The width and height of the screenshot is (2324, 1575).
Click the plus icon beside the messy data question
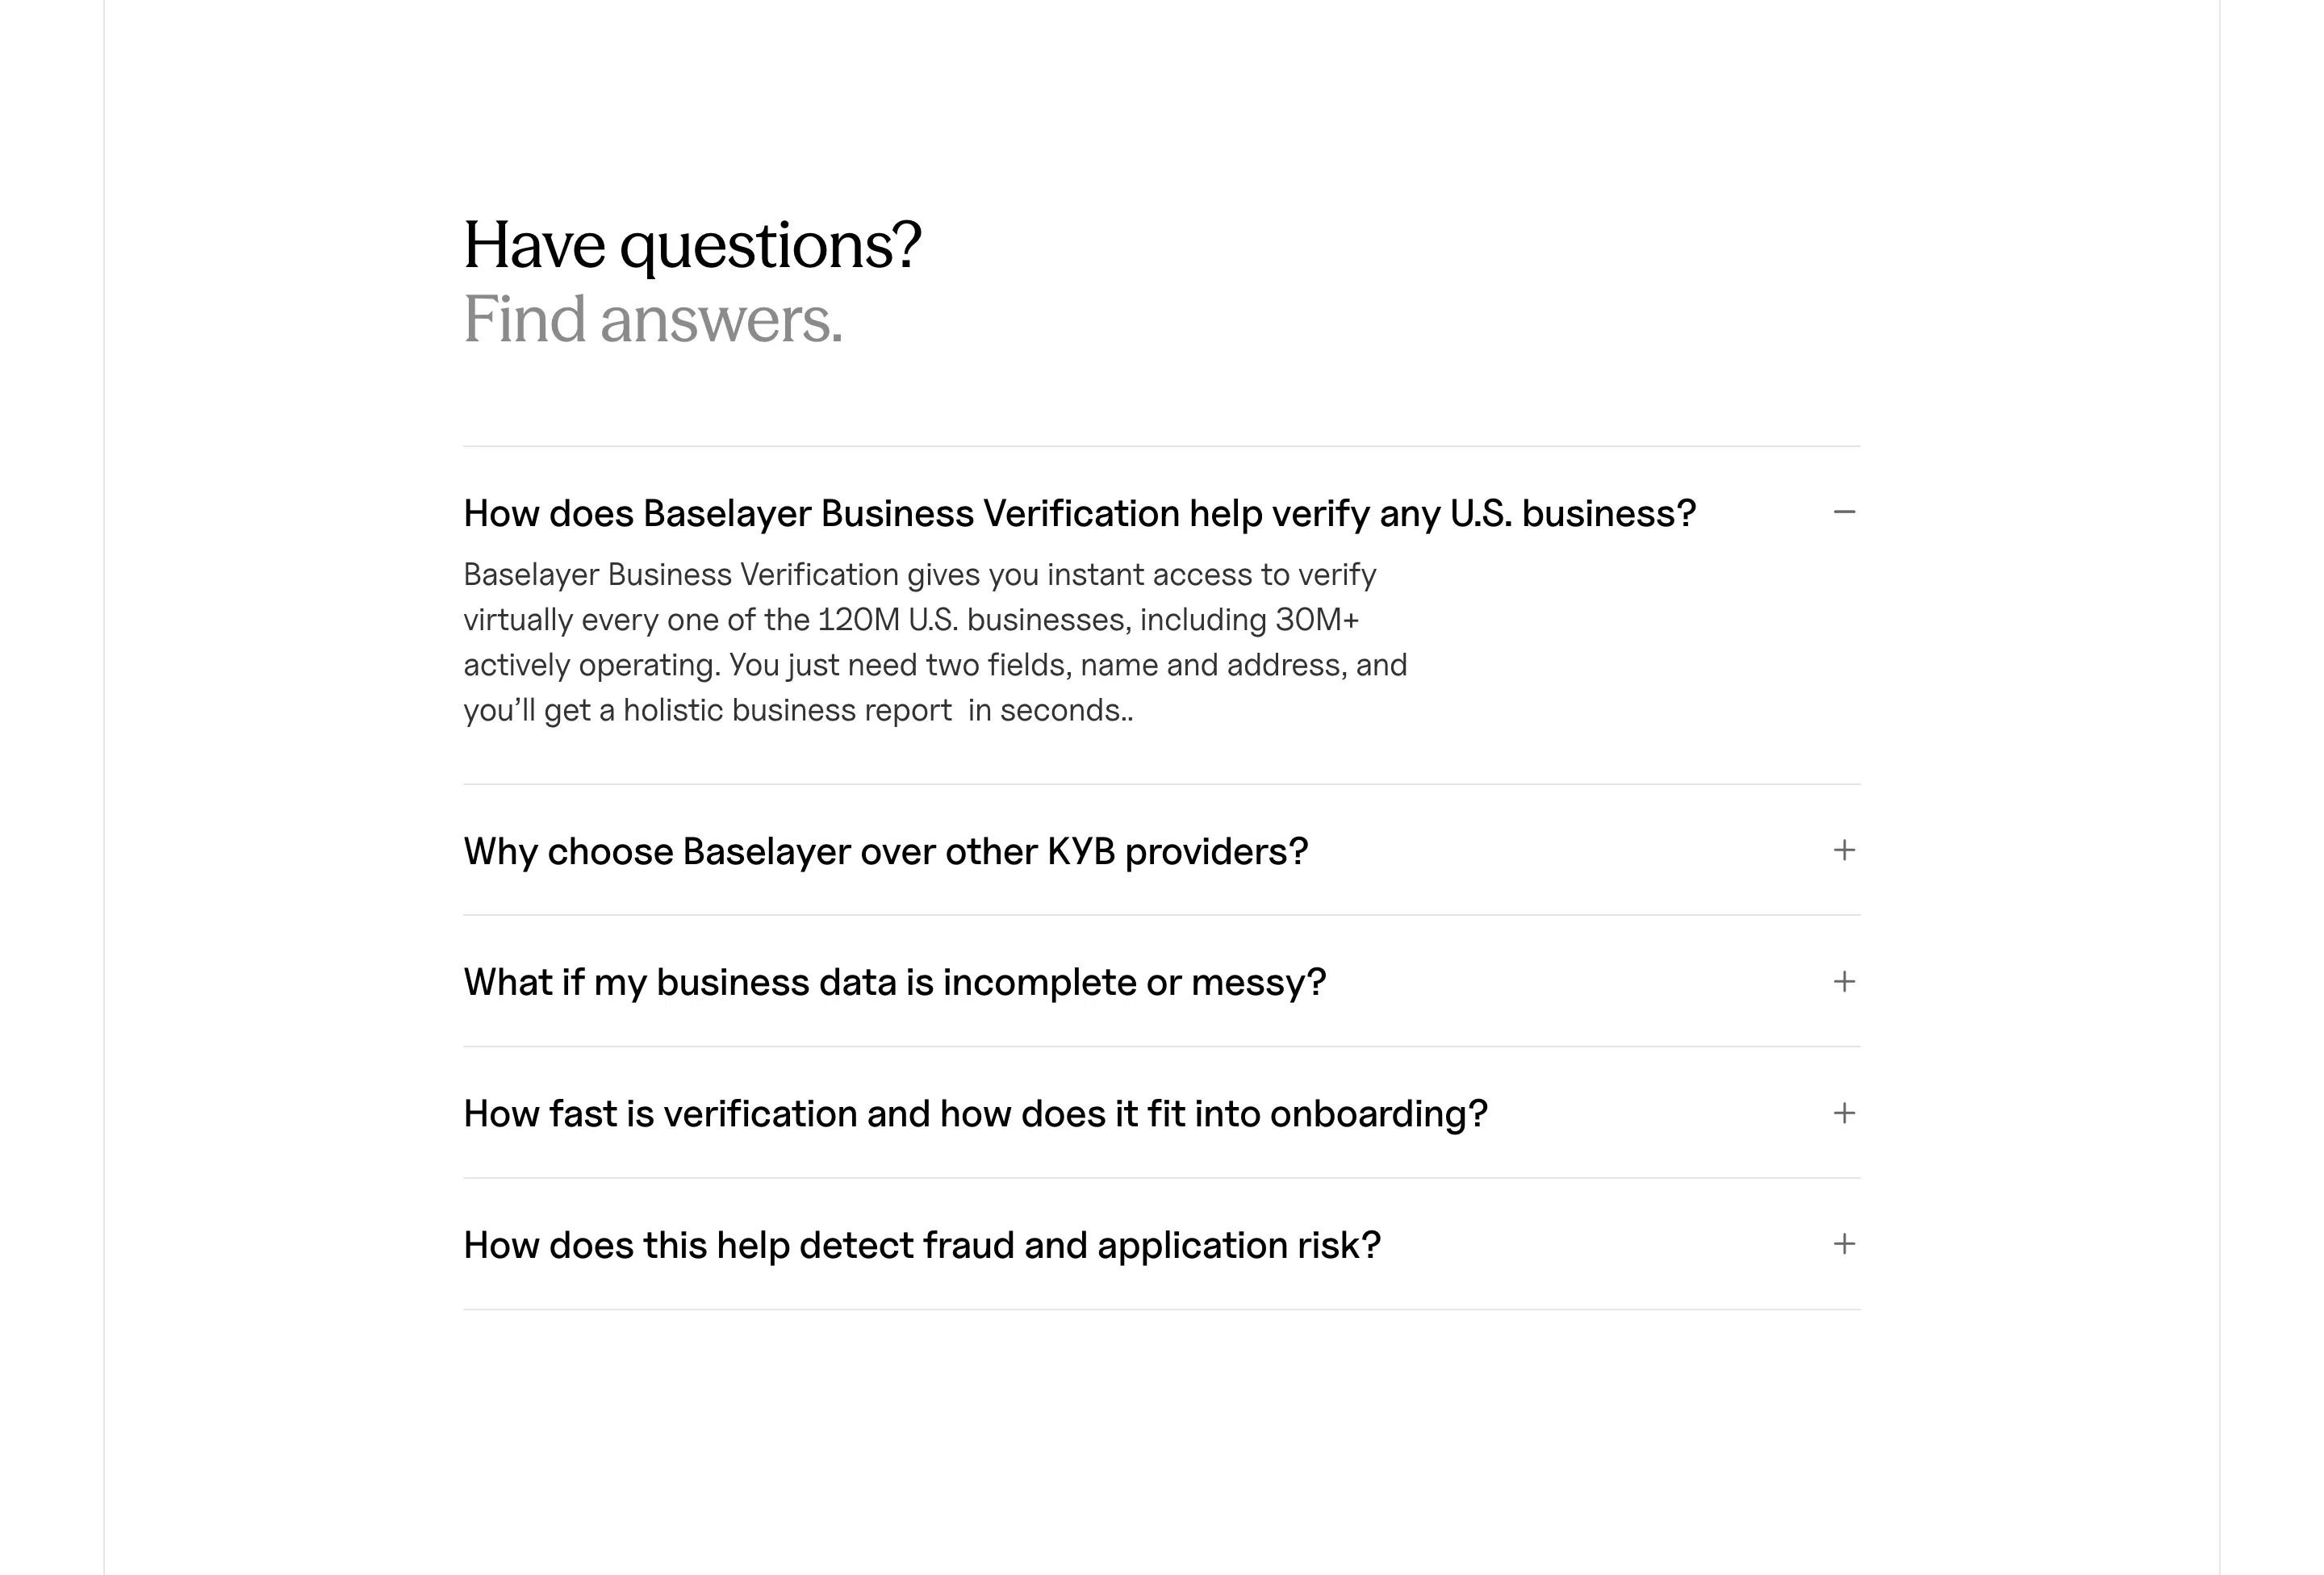pos(1843,982)
